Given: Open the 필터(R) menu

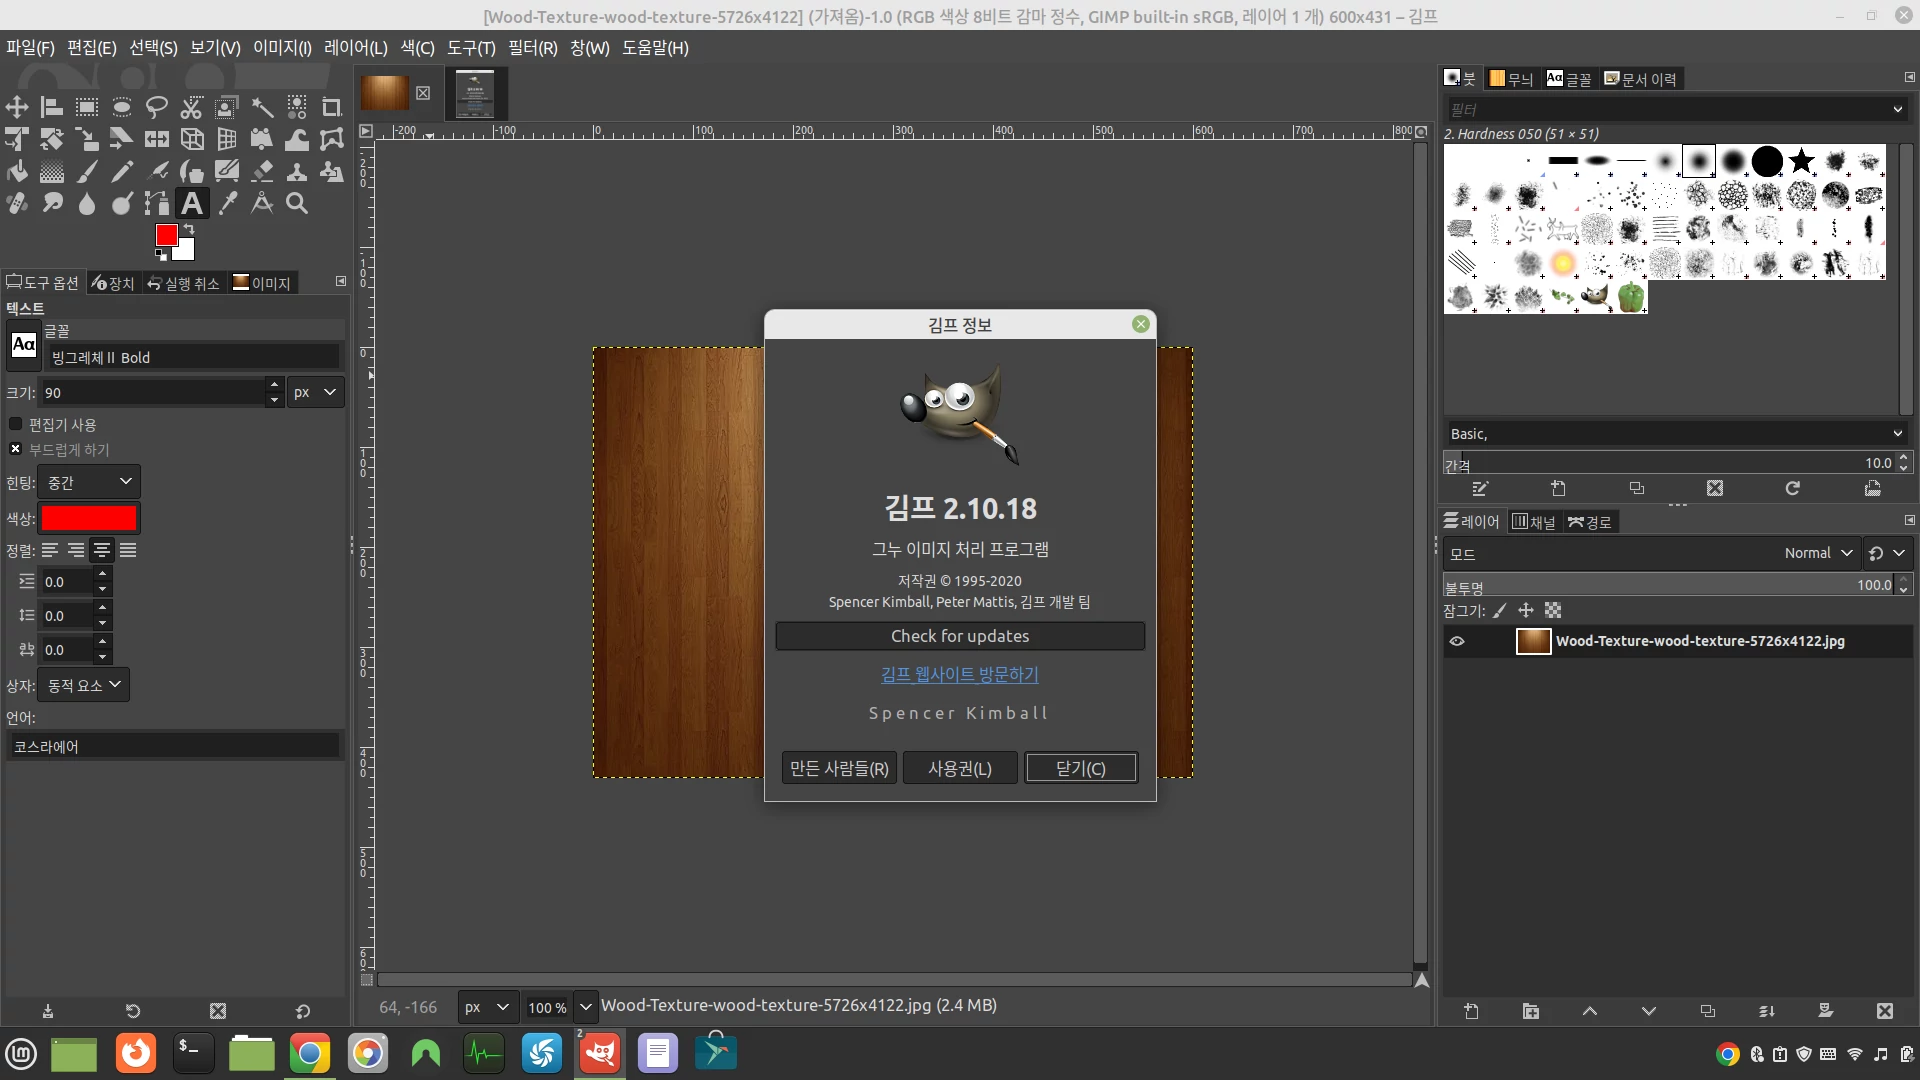Looking at the screenshot, I should pyautogui.click(x=532, y=48).
